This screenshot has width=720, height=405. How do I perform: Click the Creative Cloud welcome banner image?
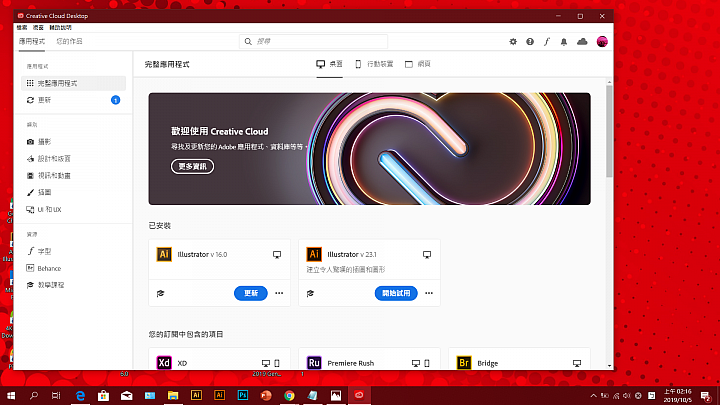370,149
